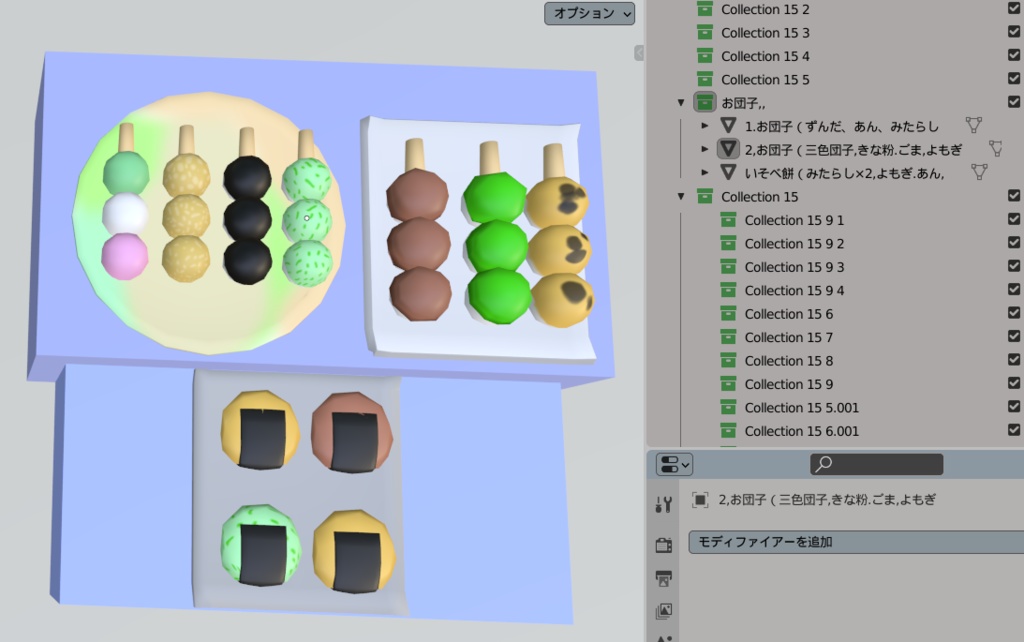
Task: Click the Collection 15 9 3 icon
Action: 728,267
